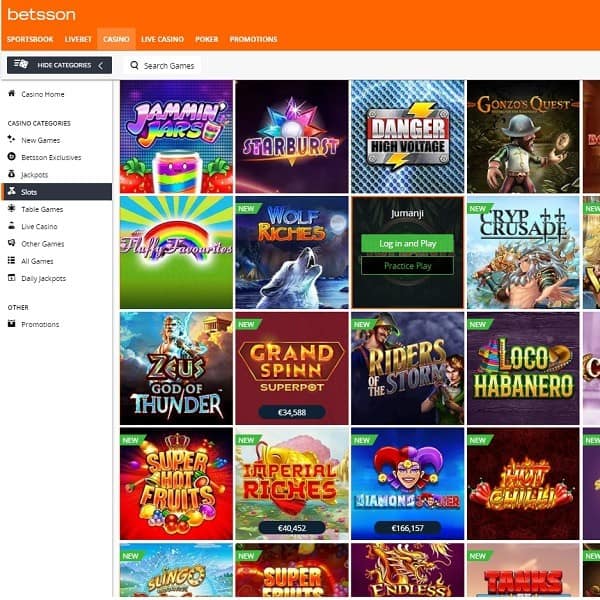Image resolution: width=600 pixels, height=600 pixels.
Task: Open the Imperial Riches game
Action: point(292,484)
